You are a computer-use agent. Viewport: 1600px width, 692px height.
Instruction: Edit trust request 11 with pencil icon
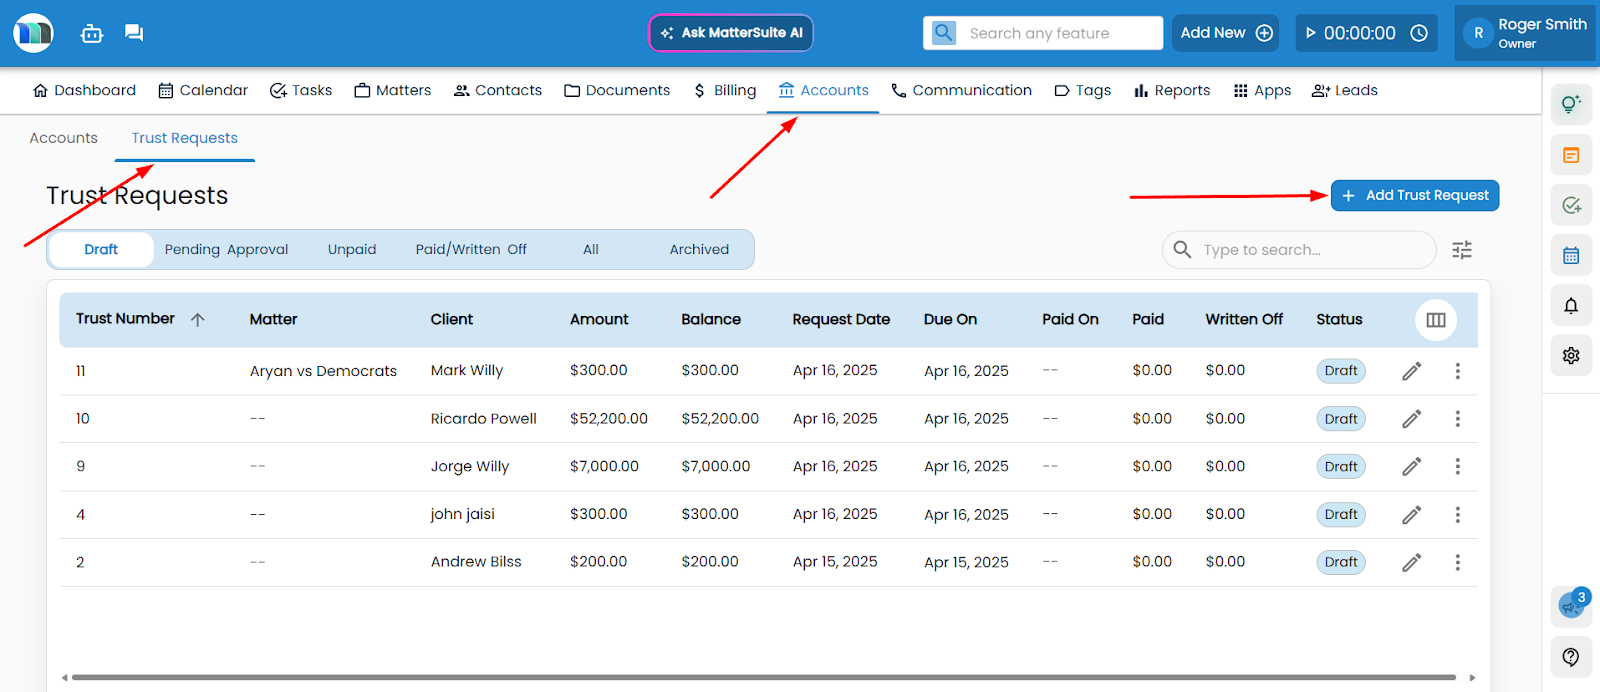pos(1411,371)
